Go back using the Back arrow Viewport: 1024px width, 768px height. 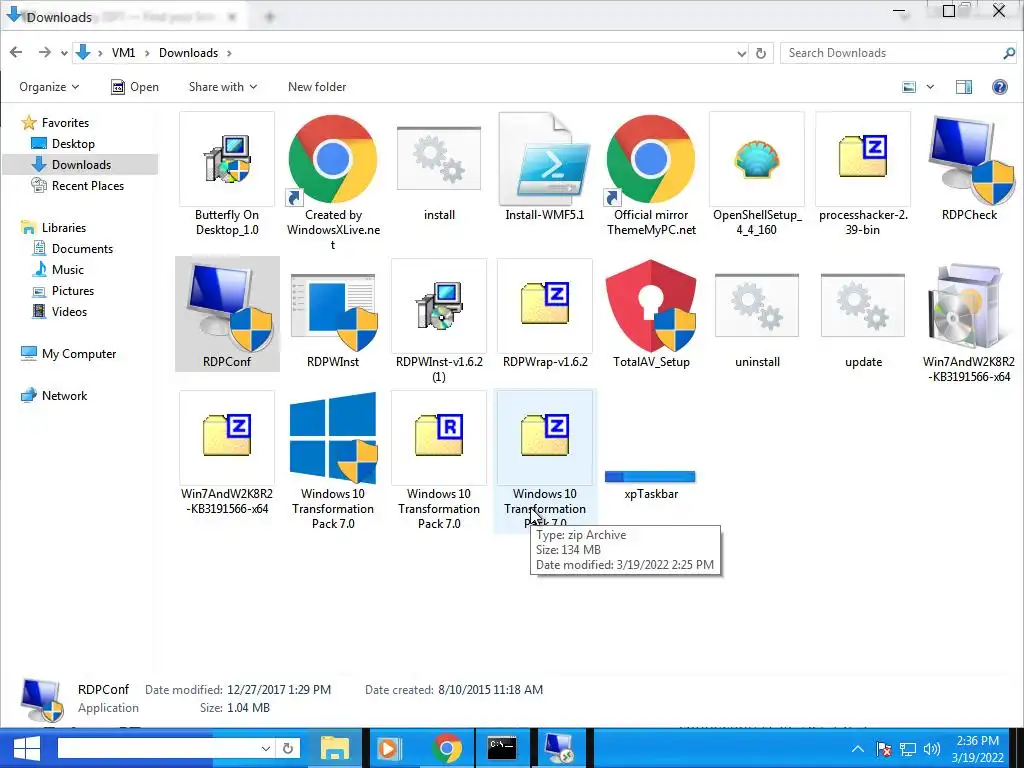point(16,52)
